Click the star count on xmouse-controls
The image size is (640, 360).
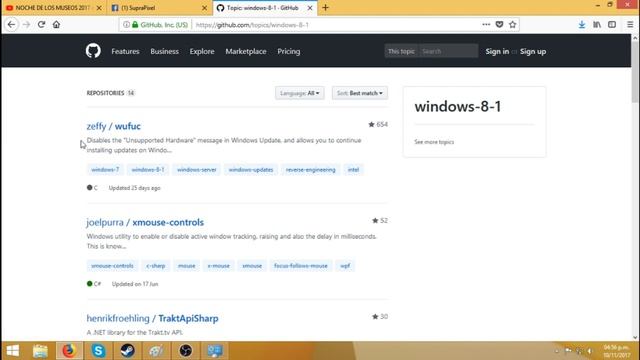click(380, 220)
